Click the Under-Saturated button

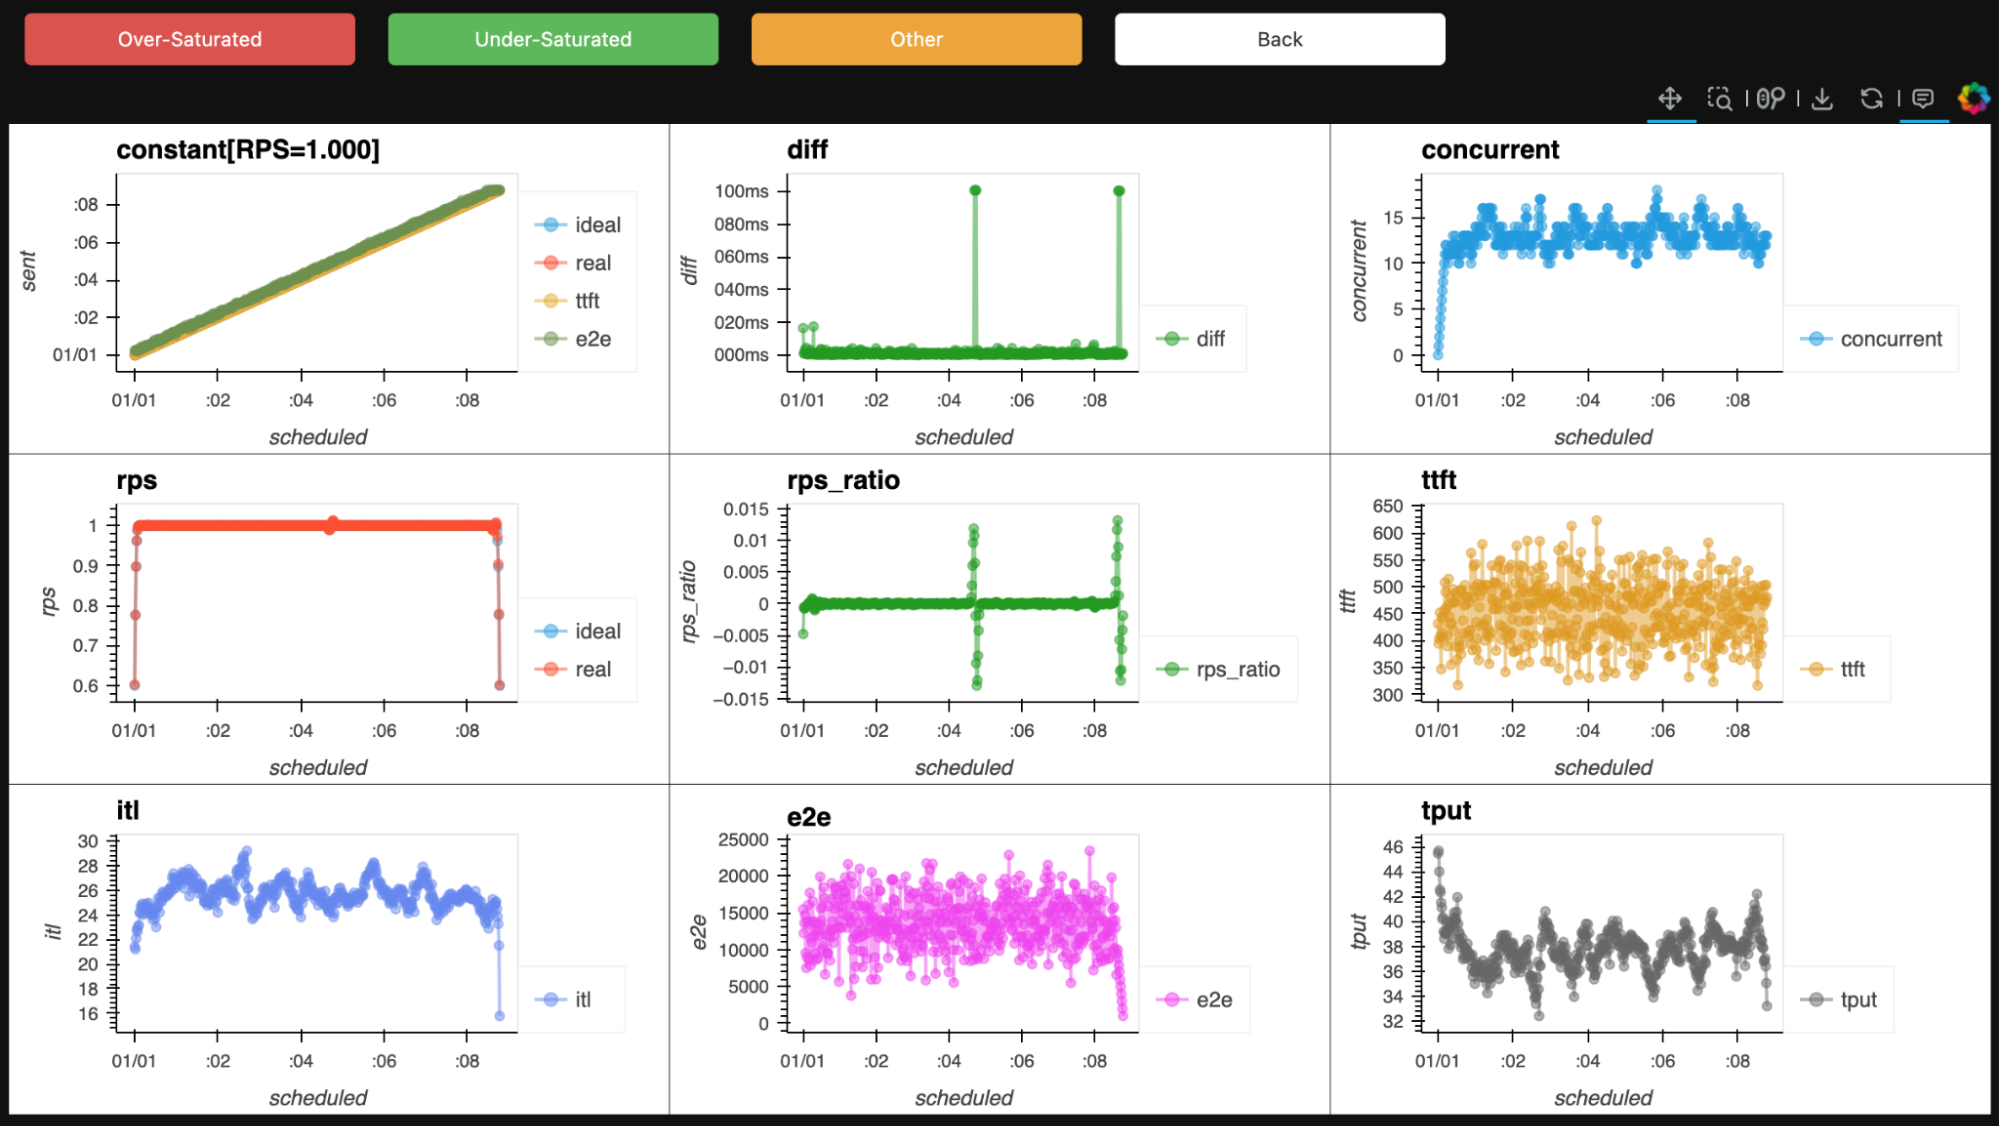pyautogui.click(x=553, y=39)
